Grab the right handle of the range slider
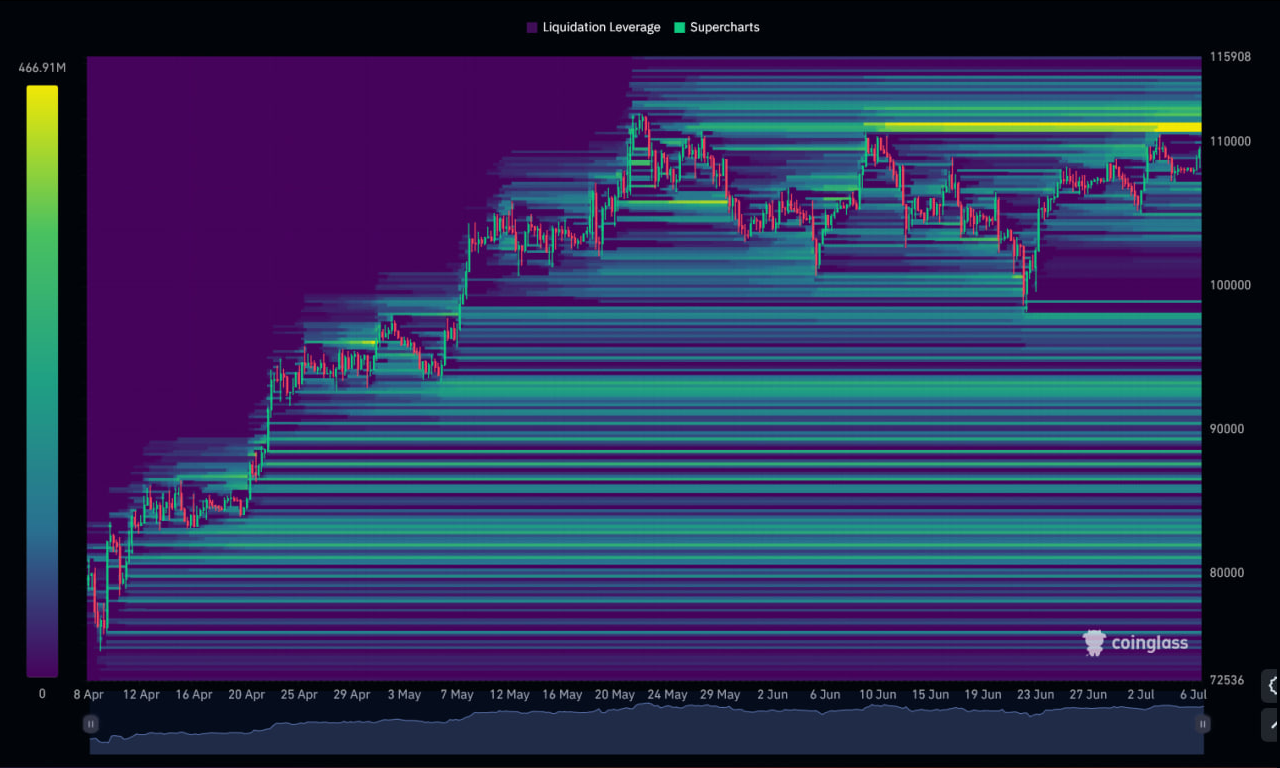Screen dimensions: 1280x768 tap(1203, 723)
